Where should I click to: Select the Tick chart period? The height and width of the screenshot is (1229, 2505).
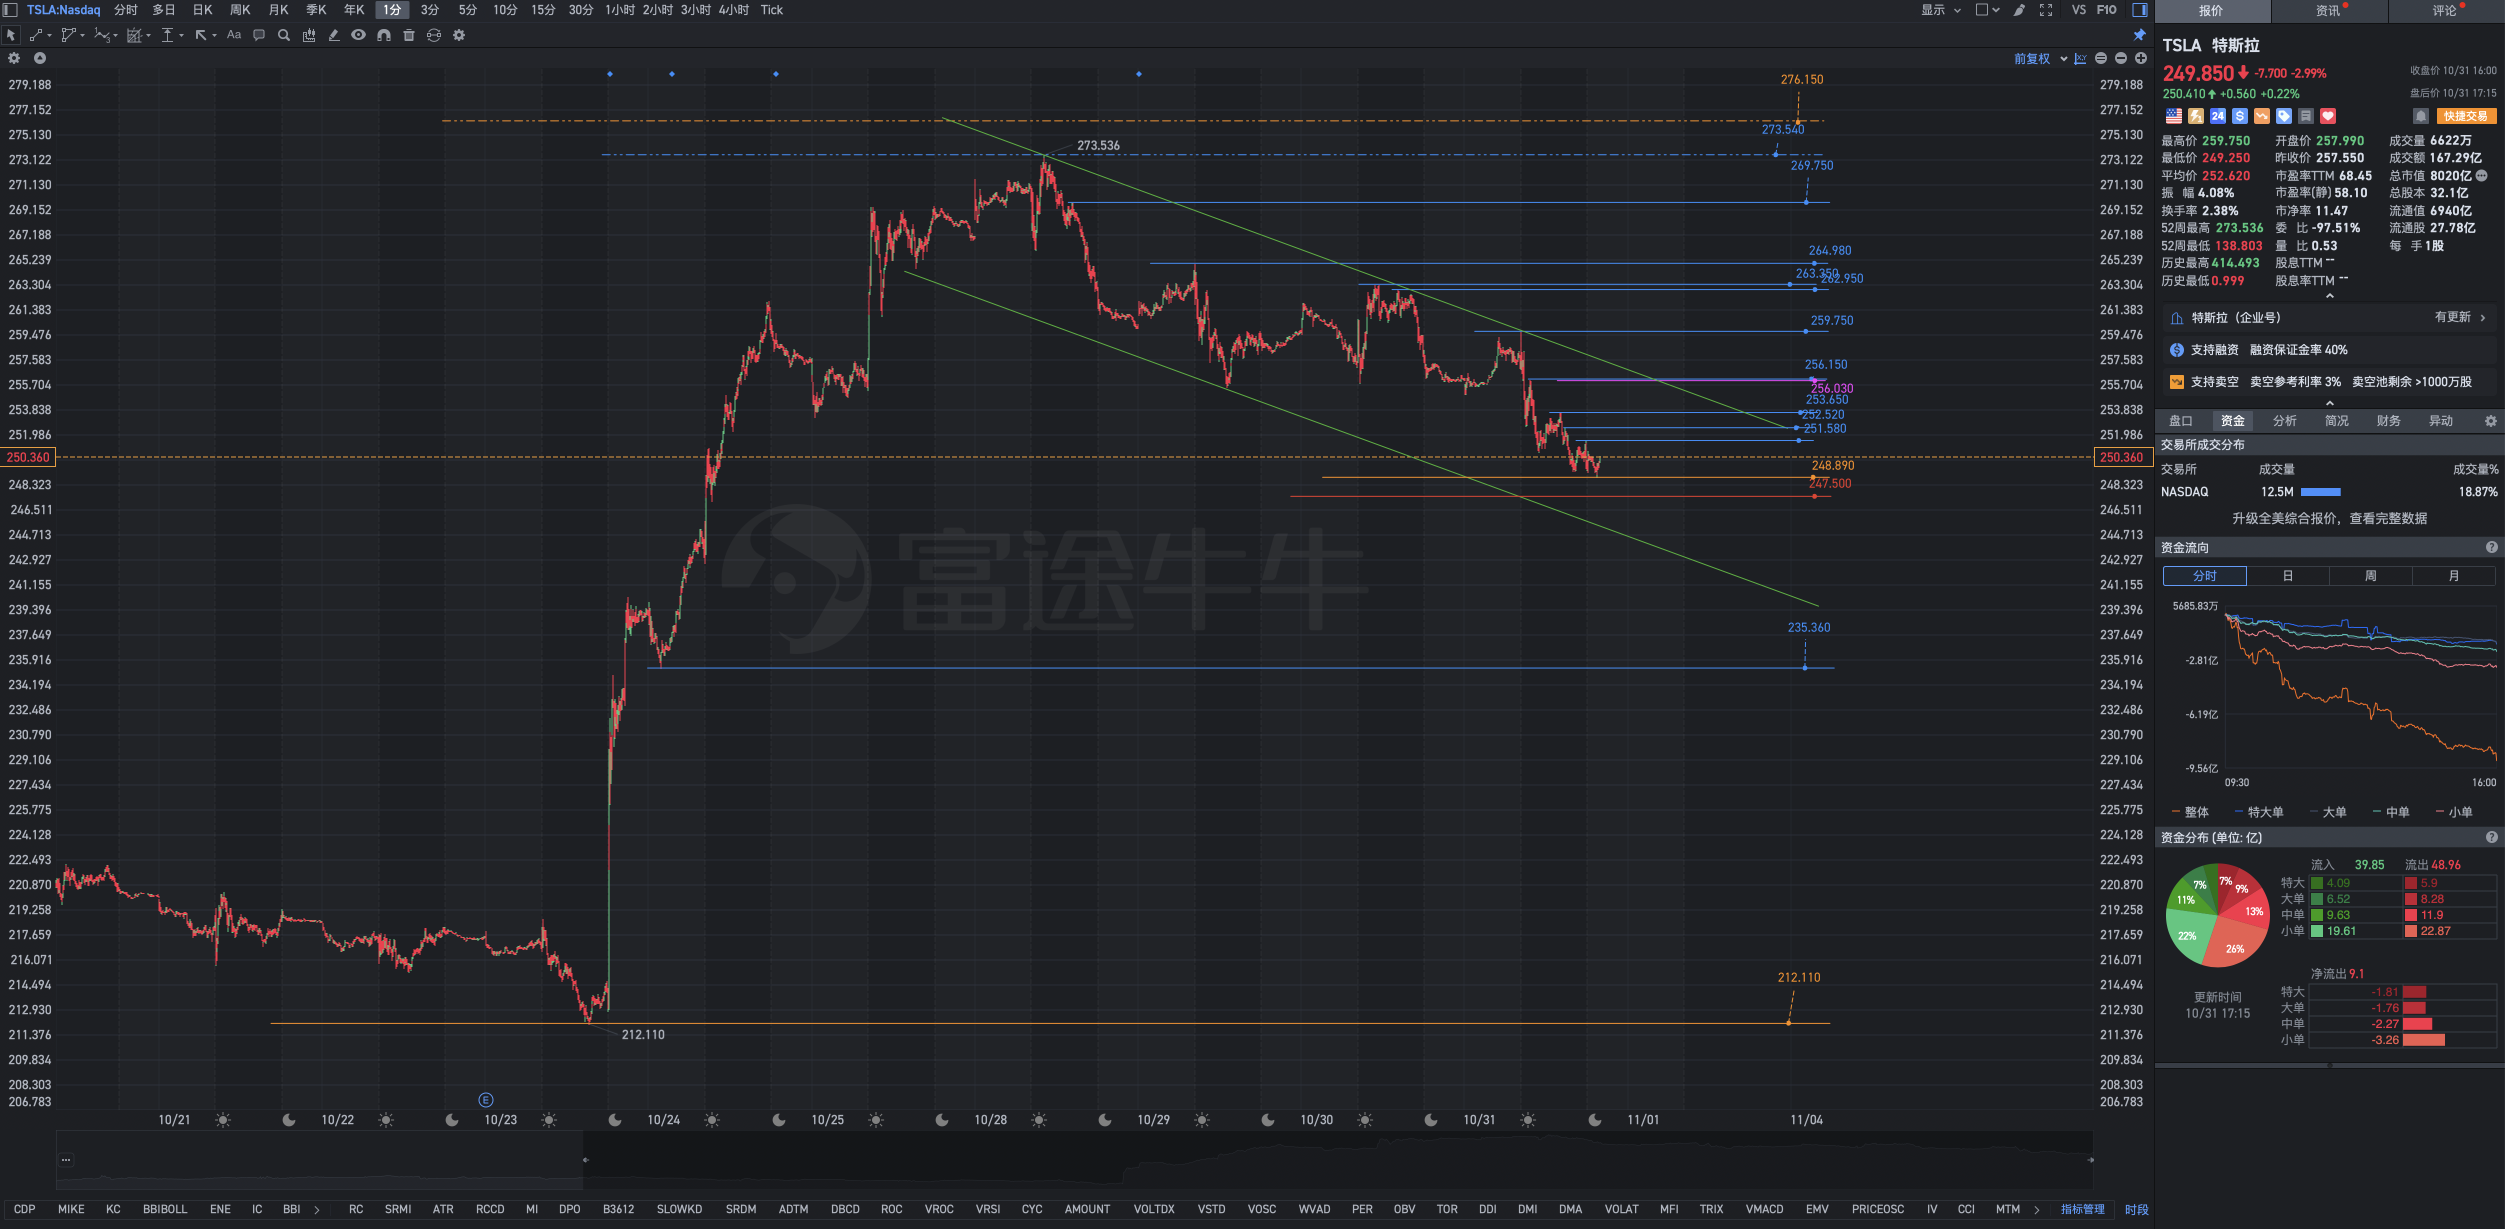771,10
